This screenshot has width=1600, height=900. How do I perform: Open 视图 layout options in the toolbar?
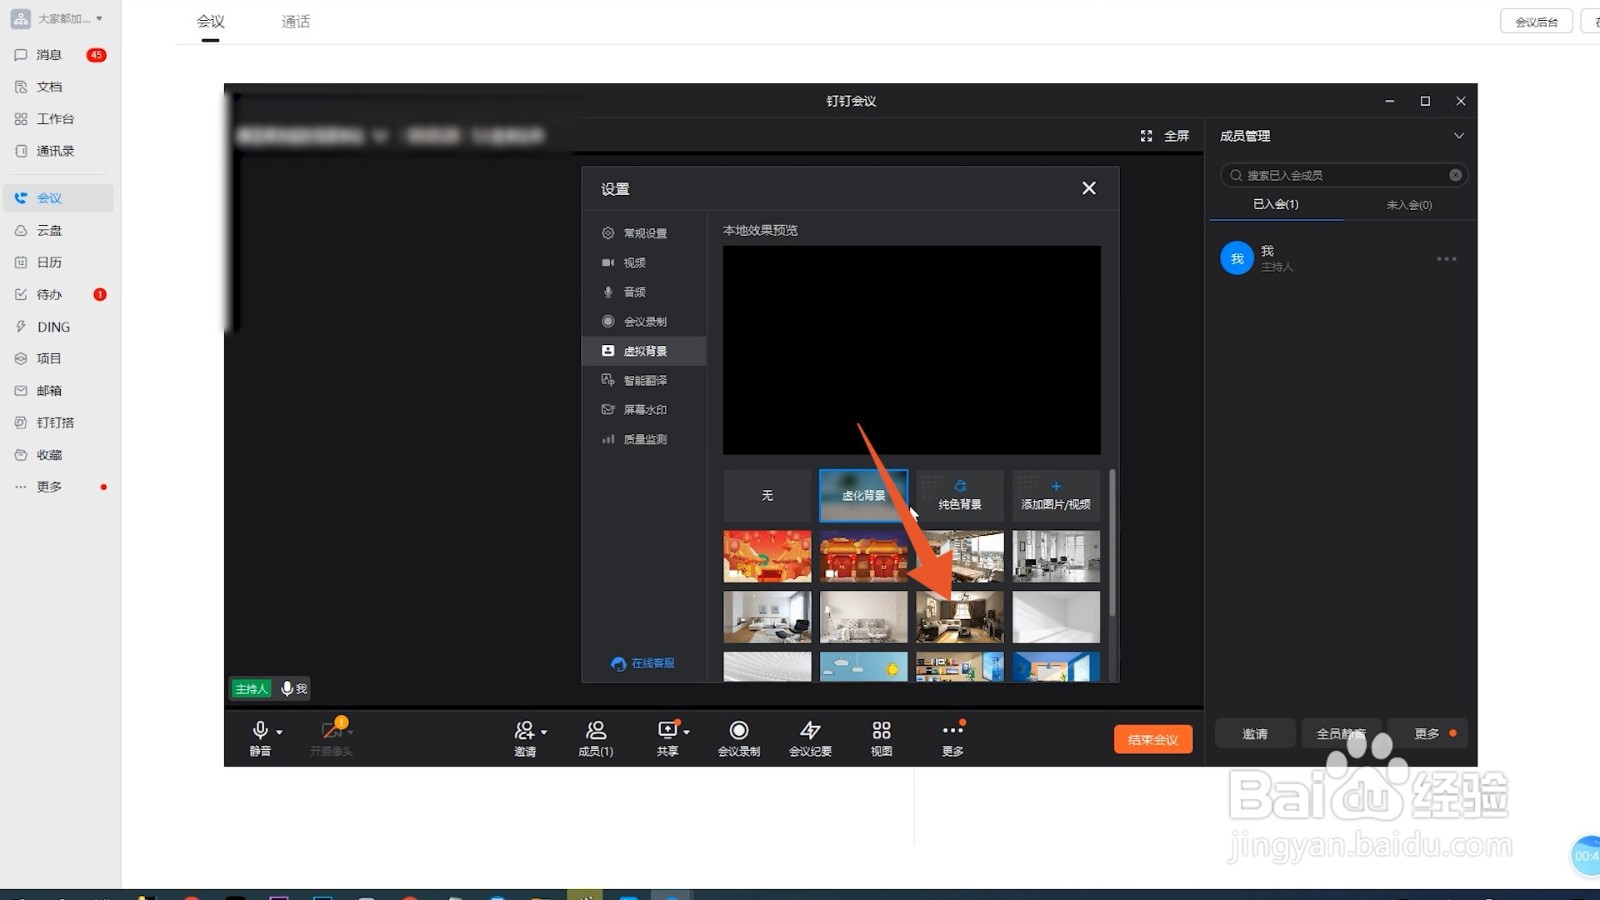tap(881, 739)
